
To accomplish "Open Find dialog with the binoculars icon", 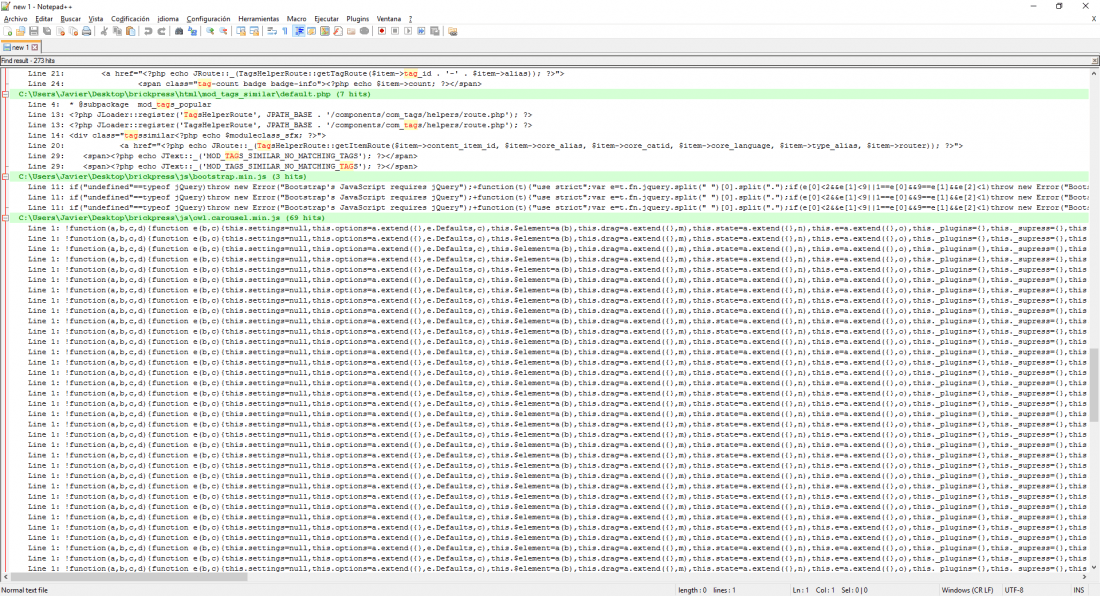I will [x=179, y=31].
